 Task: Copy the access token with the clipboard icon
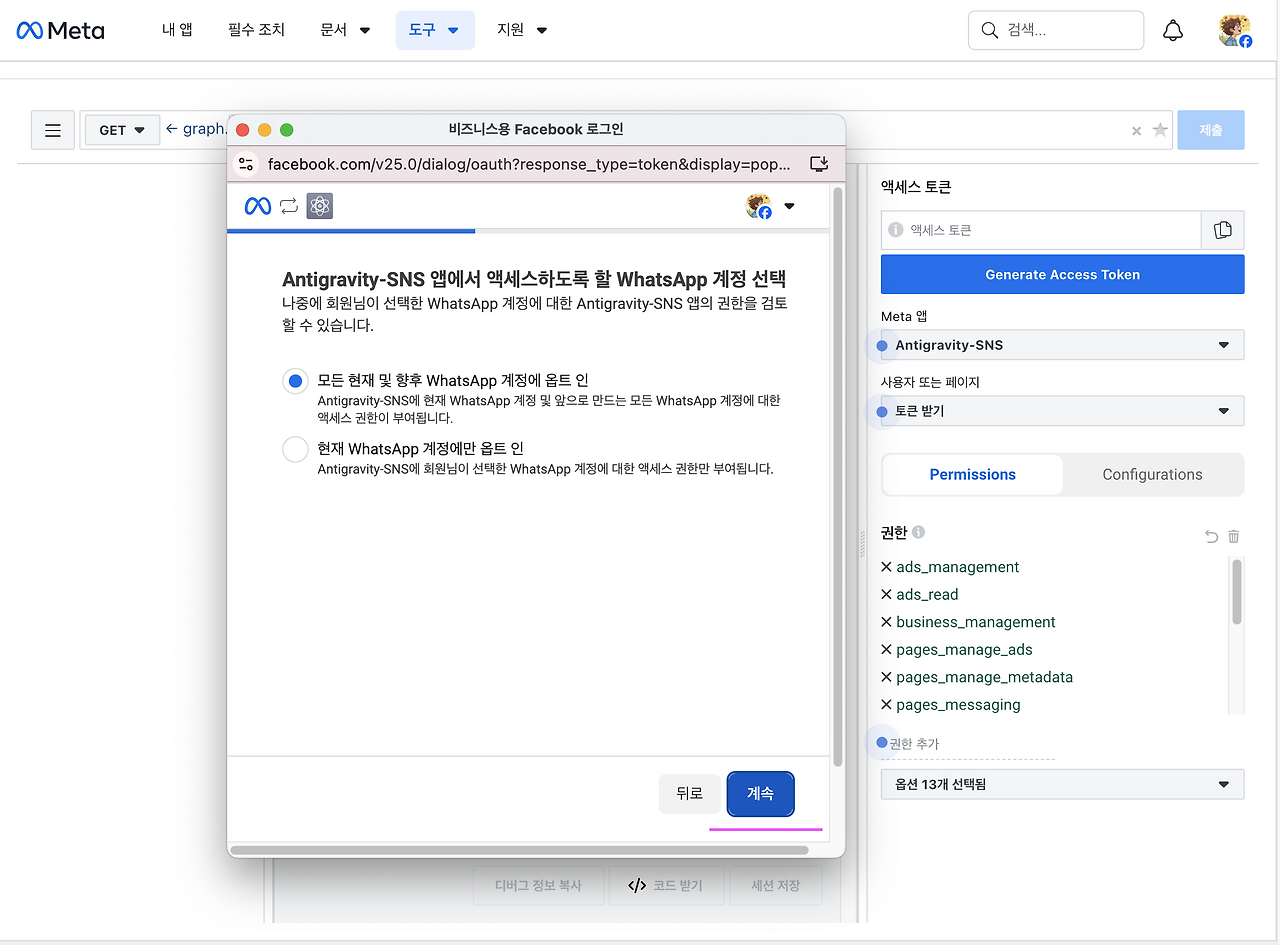click(x=1223, y=230)
